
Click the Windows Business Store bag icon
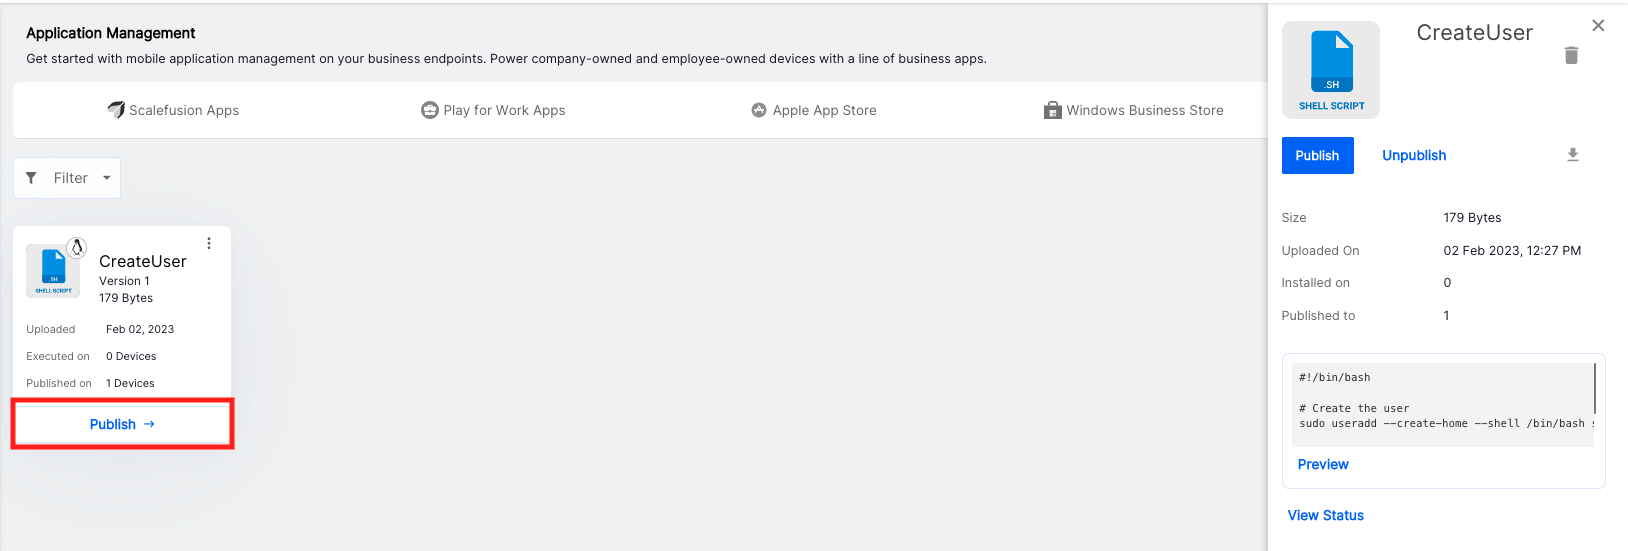coord(1052,110)
